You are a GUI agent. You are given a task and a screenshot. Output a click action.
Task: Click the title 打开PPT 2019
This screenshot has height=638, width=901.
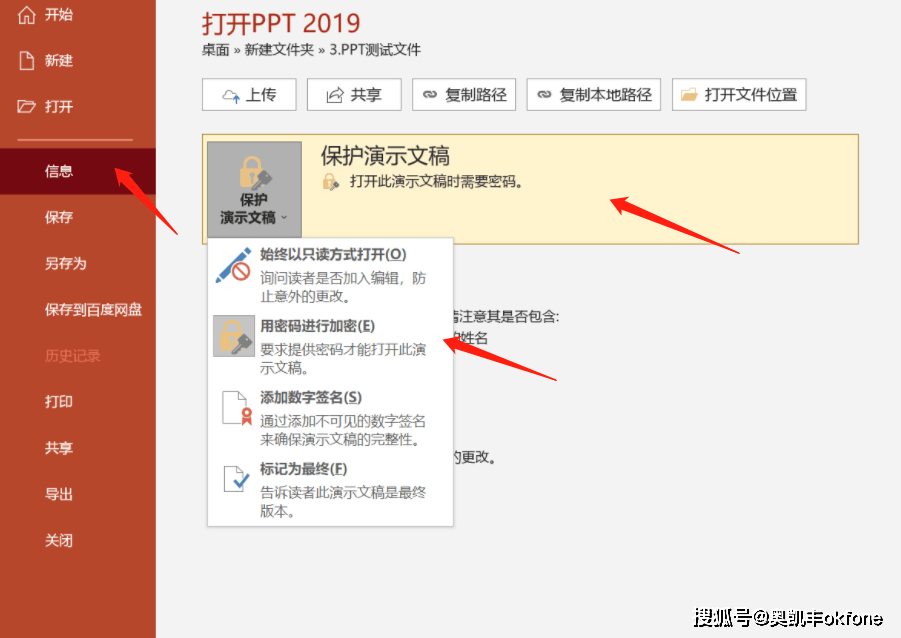(281, 24)
